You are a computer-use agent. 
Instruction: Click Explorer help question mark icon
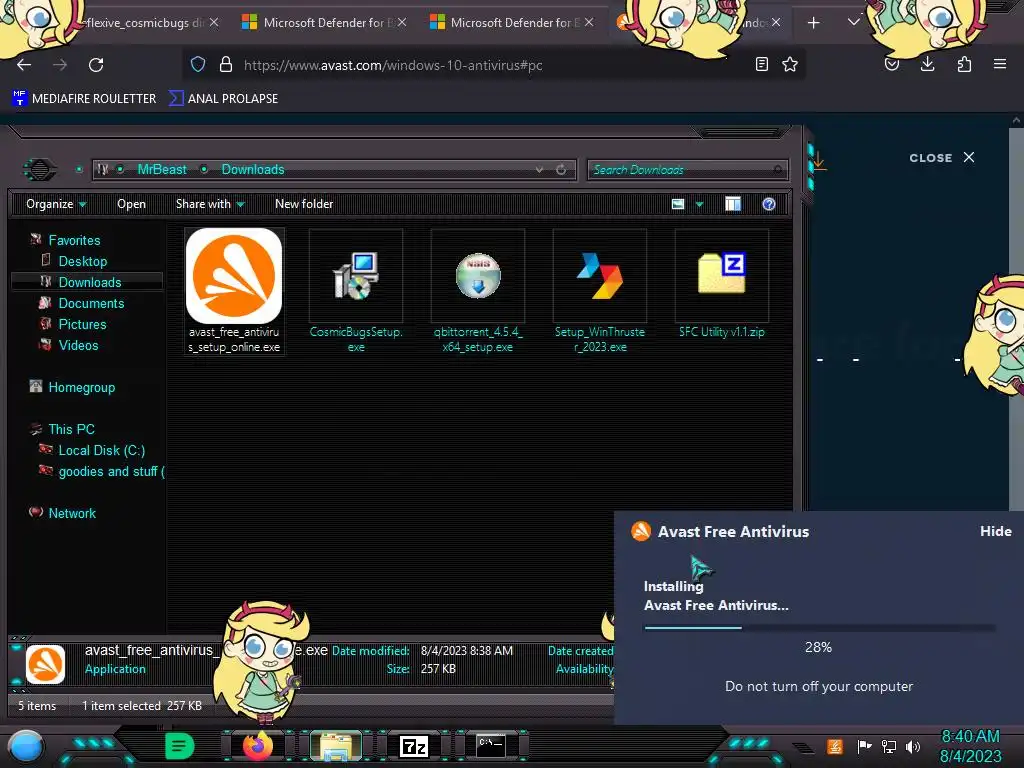[769, 204]
